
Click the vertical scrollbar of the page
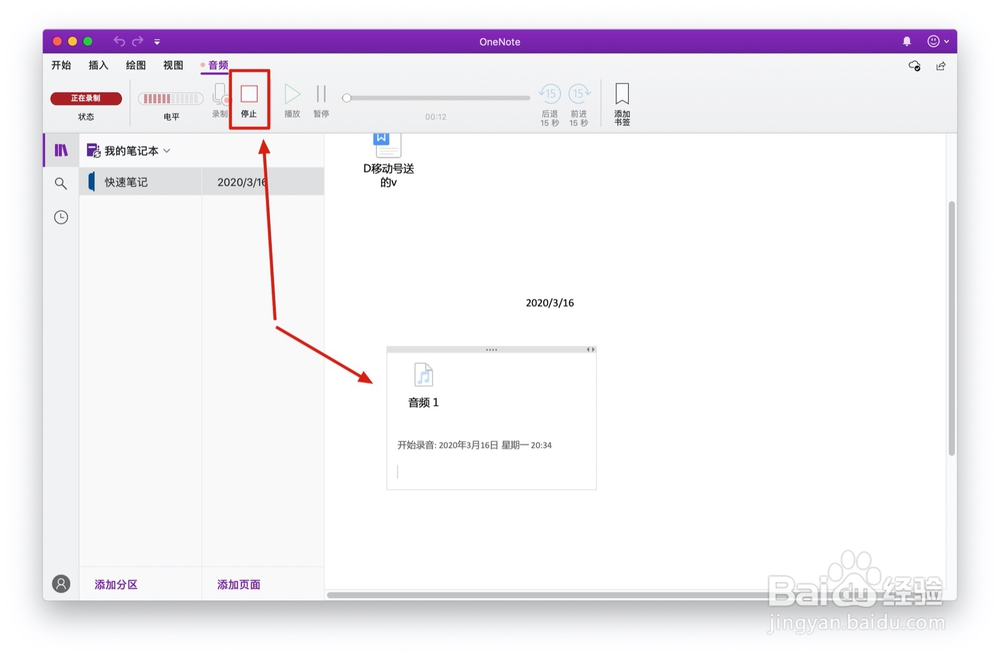952,328
